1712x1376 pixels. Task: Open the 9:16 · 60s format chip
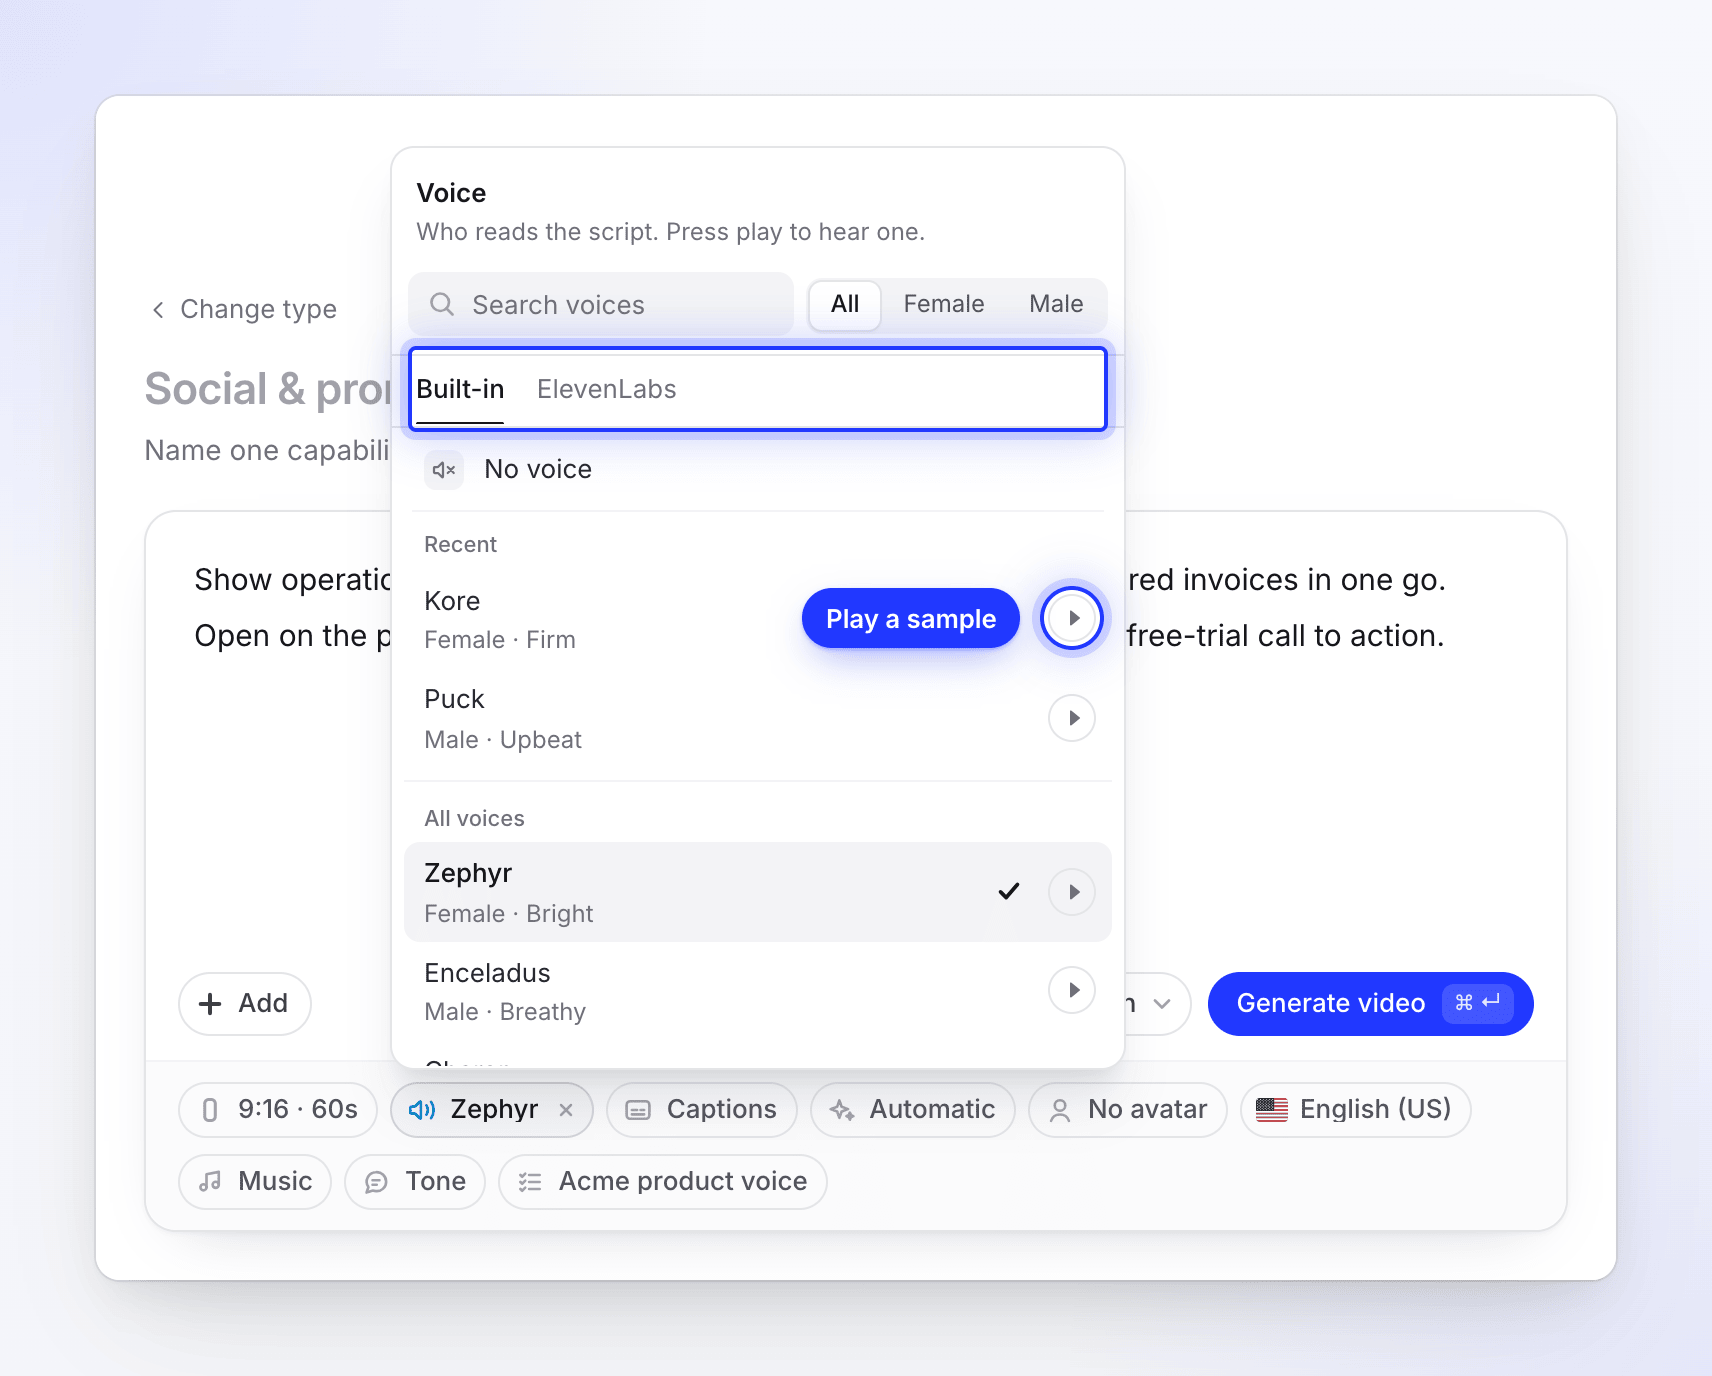pyautogui.click(x=278, y=1110)
